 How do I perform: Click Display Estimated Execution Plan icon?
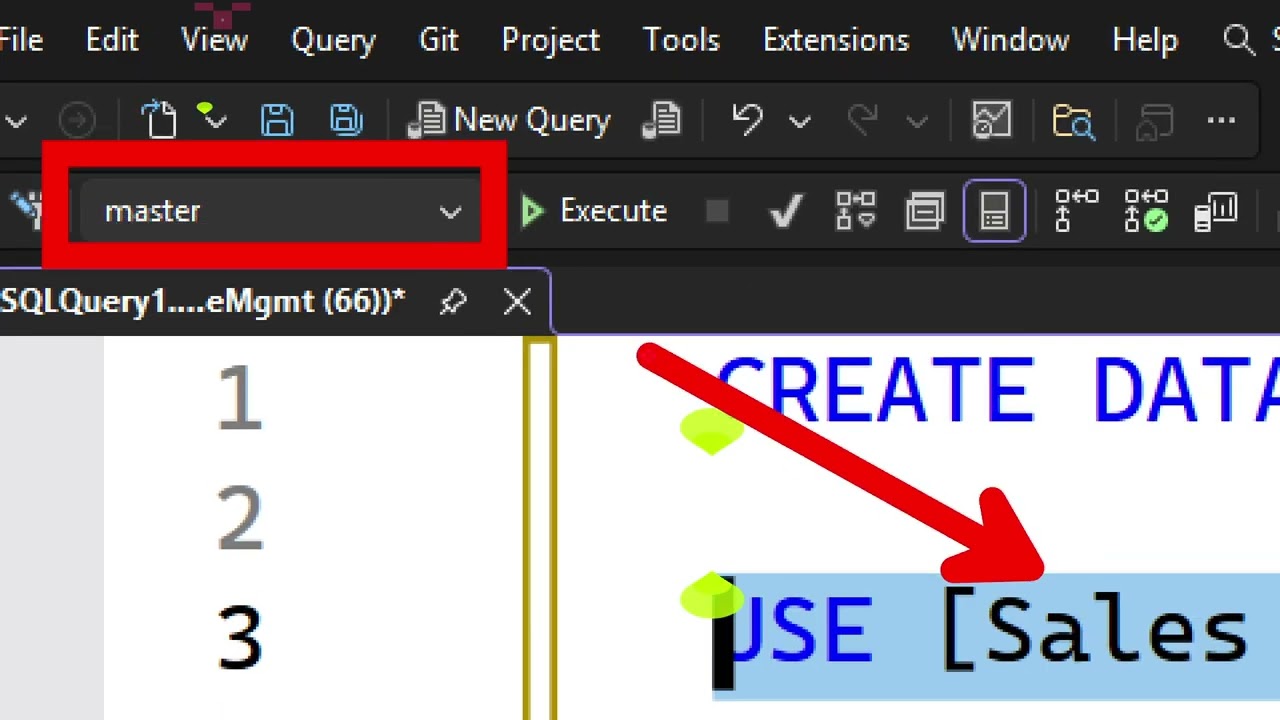856,211
